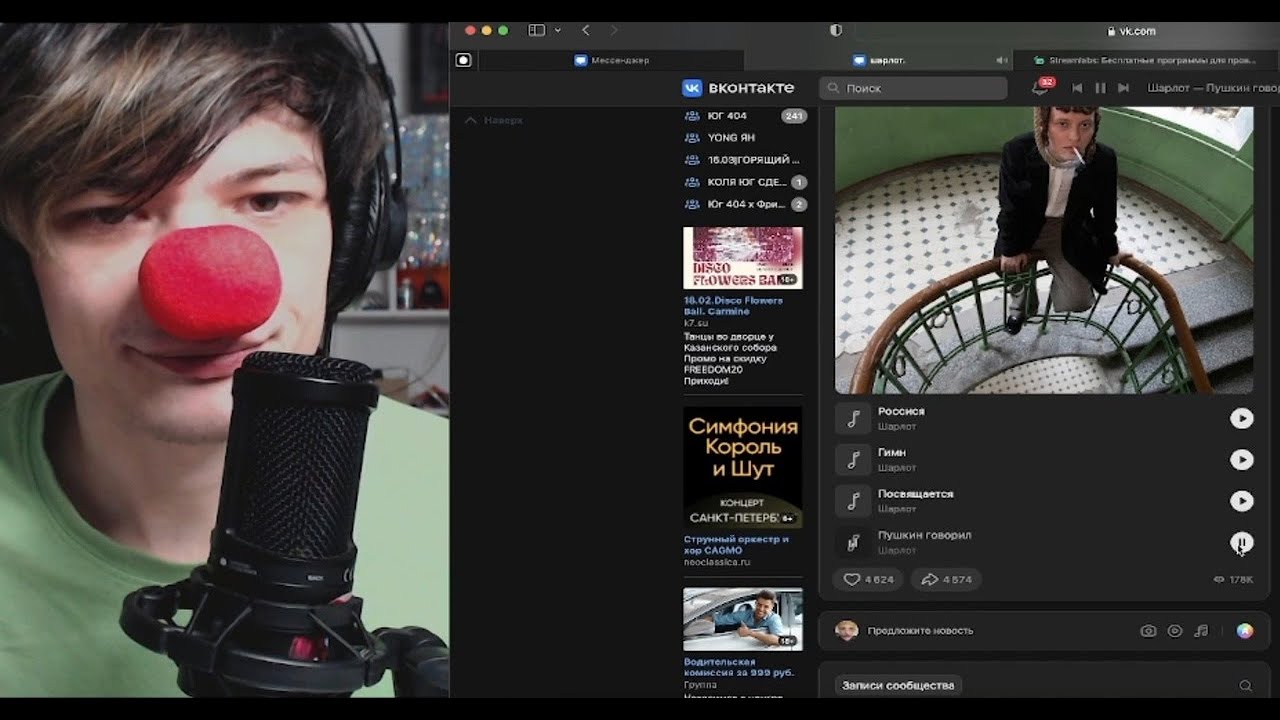Click the Наверх back-to-top button
Viewport: 1280px width, 720px height.
[x=494, y=120]
